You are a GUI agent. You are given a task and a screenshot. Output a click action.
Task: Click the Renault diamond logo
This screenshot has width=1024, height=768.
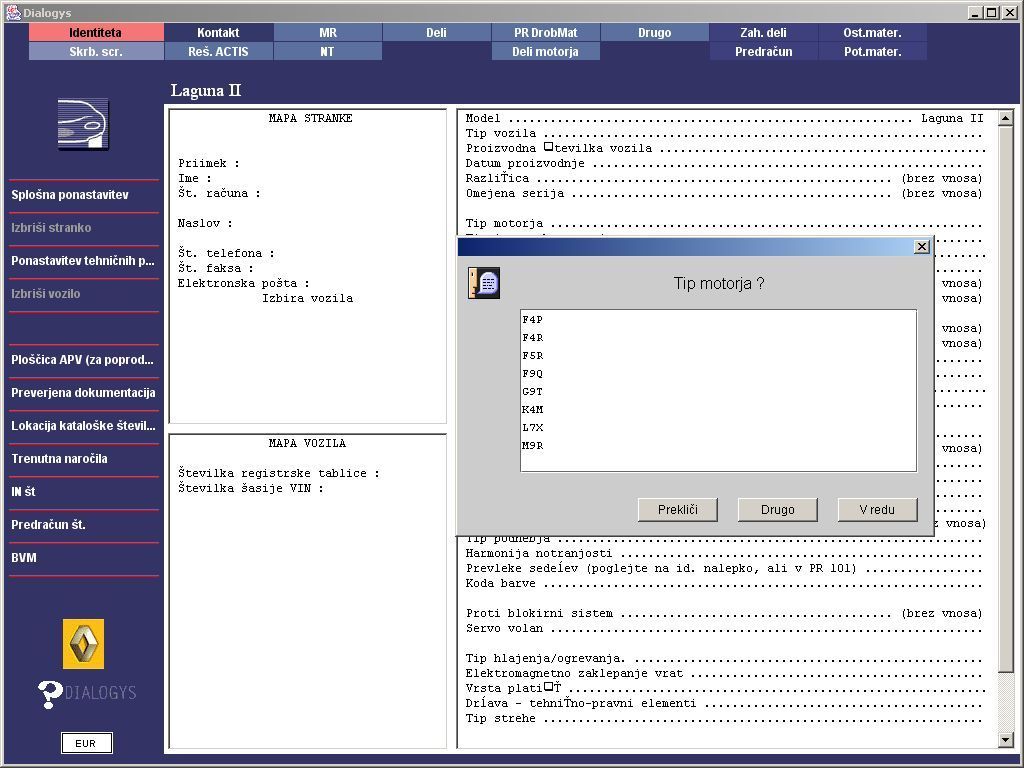[x=84, y=644]
